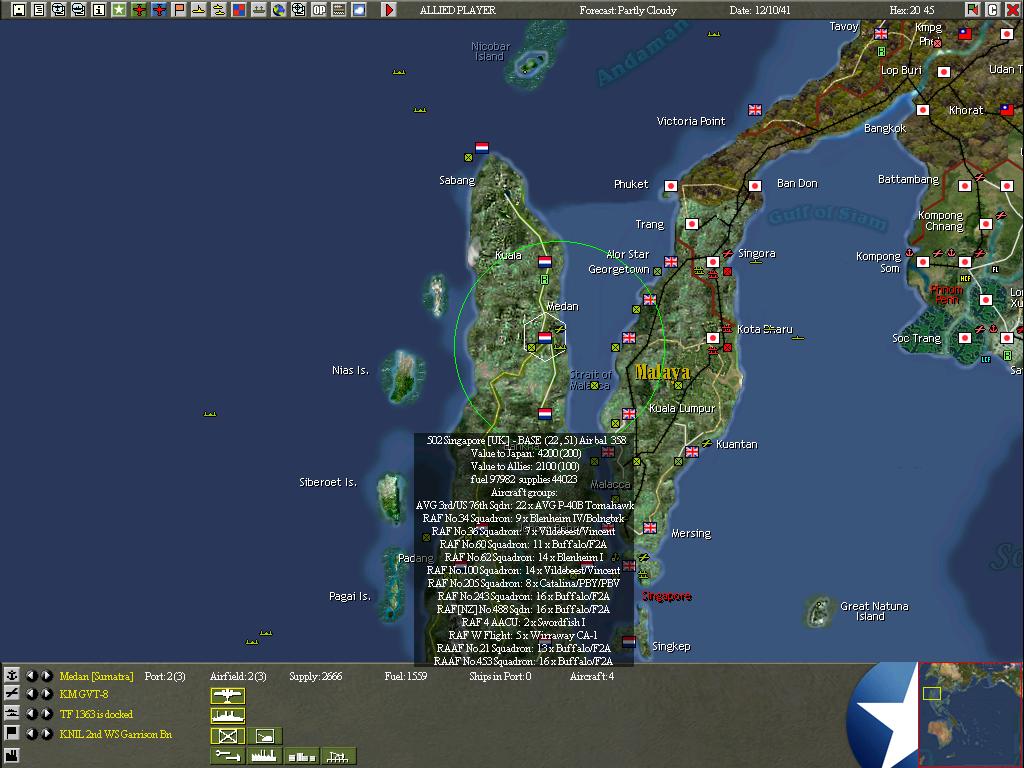
Task: Click the 'C' button at top right
Action: 993,10
